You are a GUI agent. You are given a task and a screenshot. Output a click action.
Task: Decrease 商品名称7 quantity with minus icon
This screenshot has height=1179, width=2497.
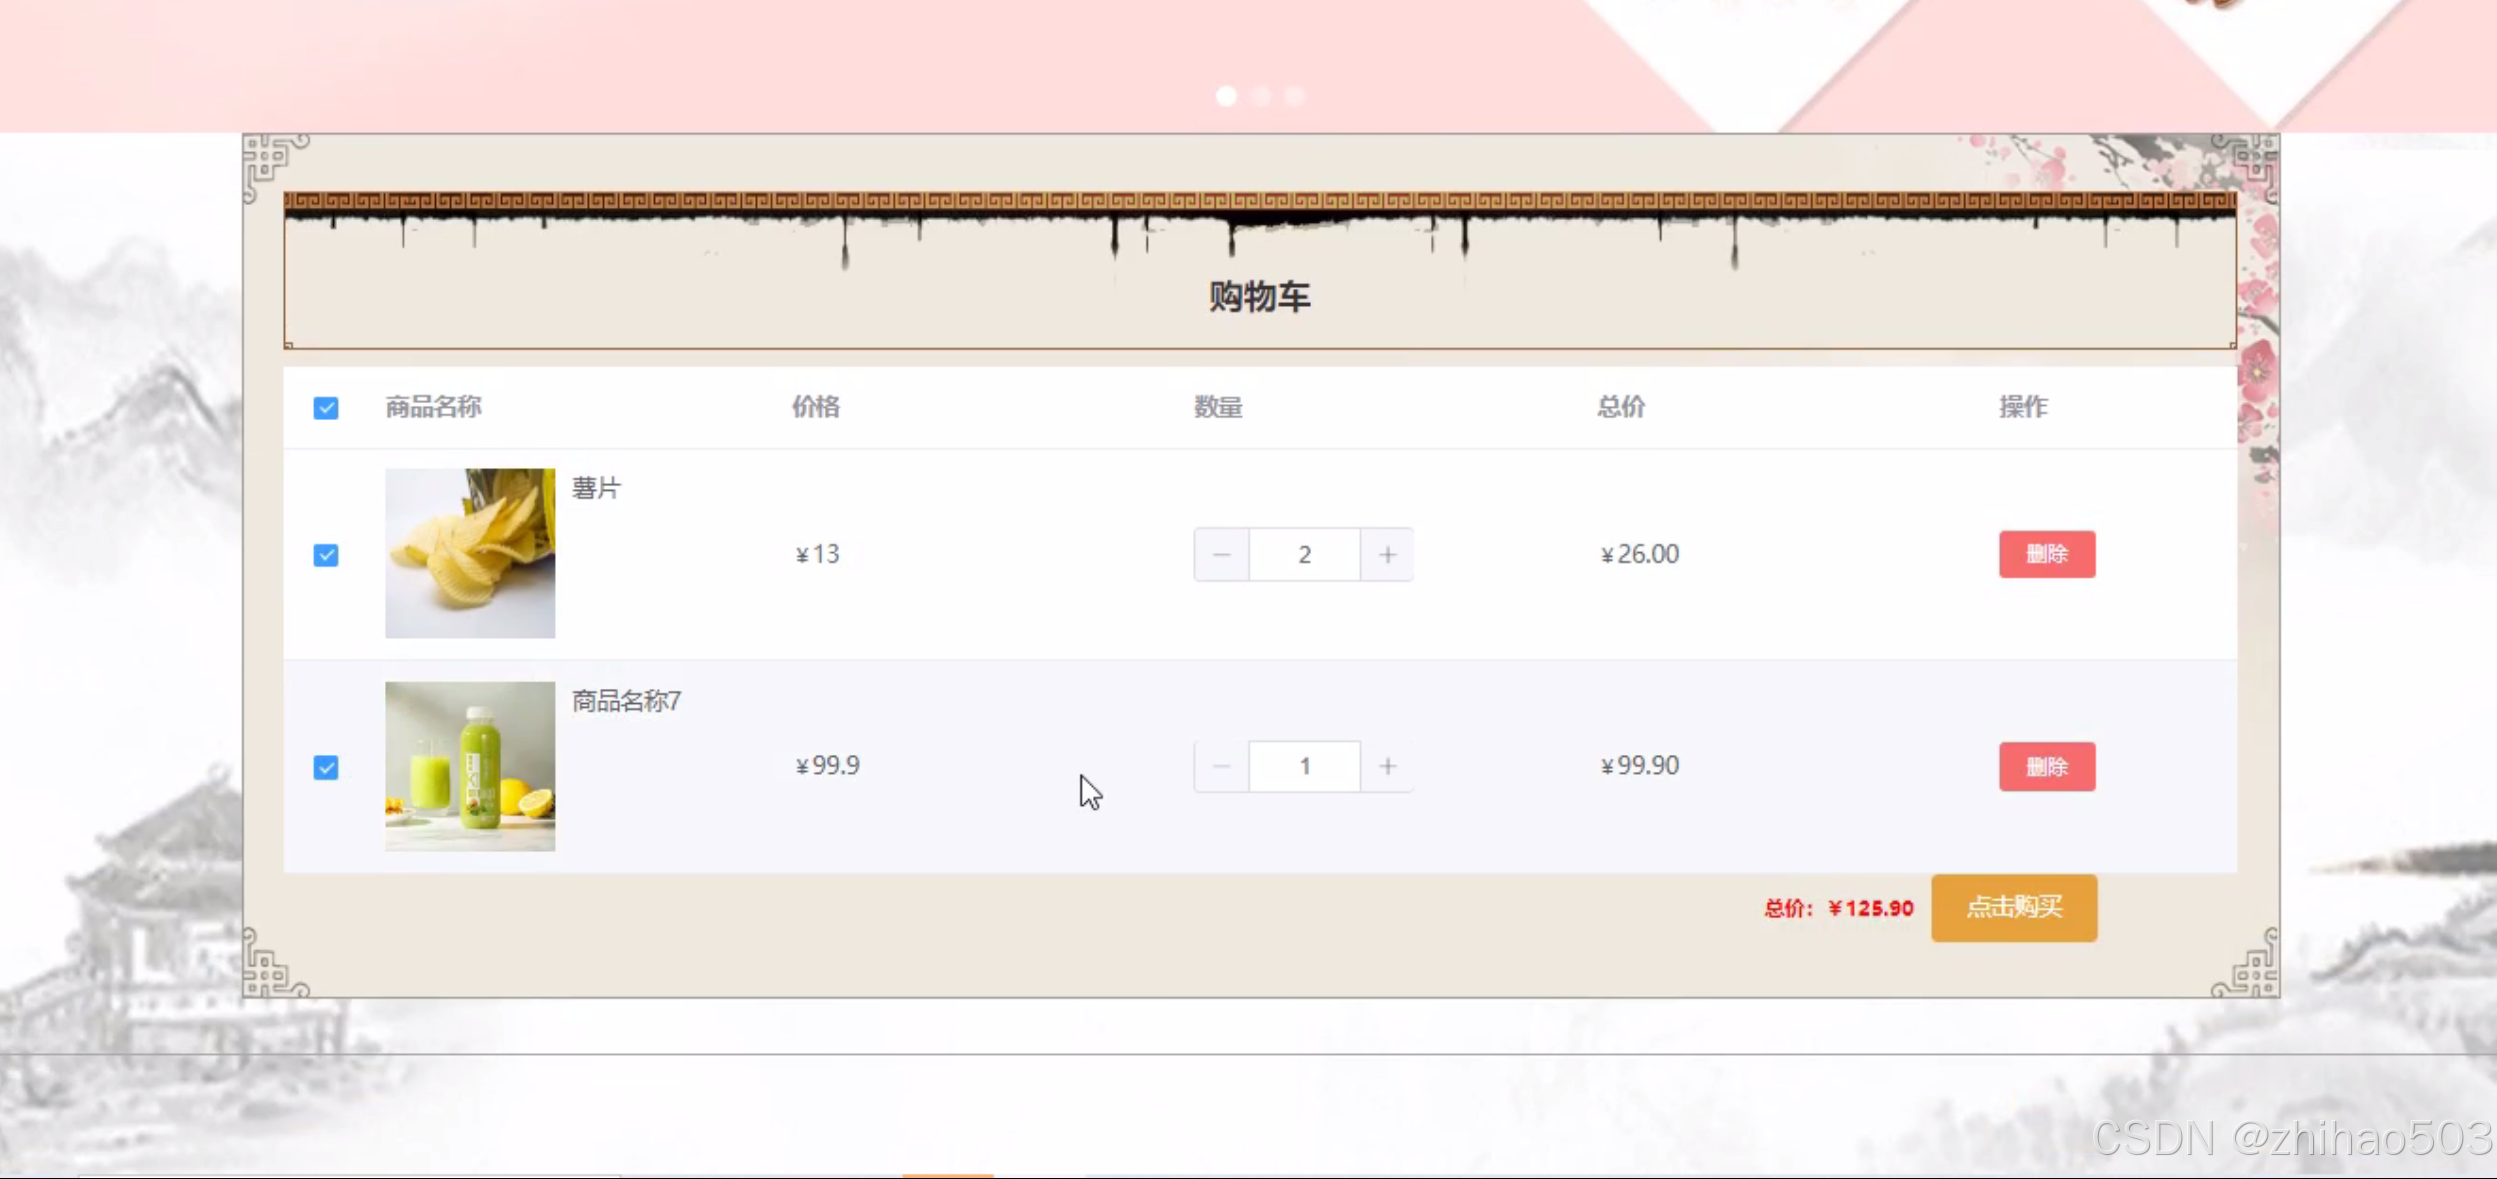coord(1221,766)
